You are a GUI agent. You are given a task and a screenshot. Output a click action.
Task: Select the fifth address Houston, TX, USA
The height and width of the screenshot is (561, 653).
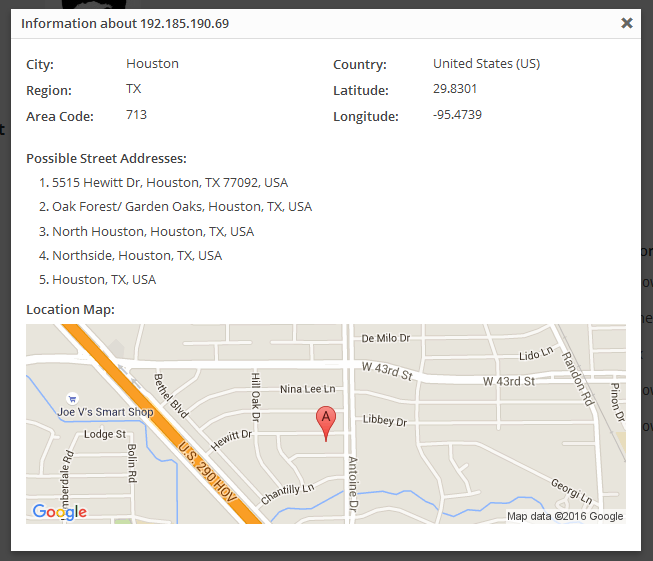coord(104,279)
